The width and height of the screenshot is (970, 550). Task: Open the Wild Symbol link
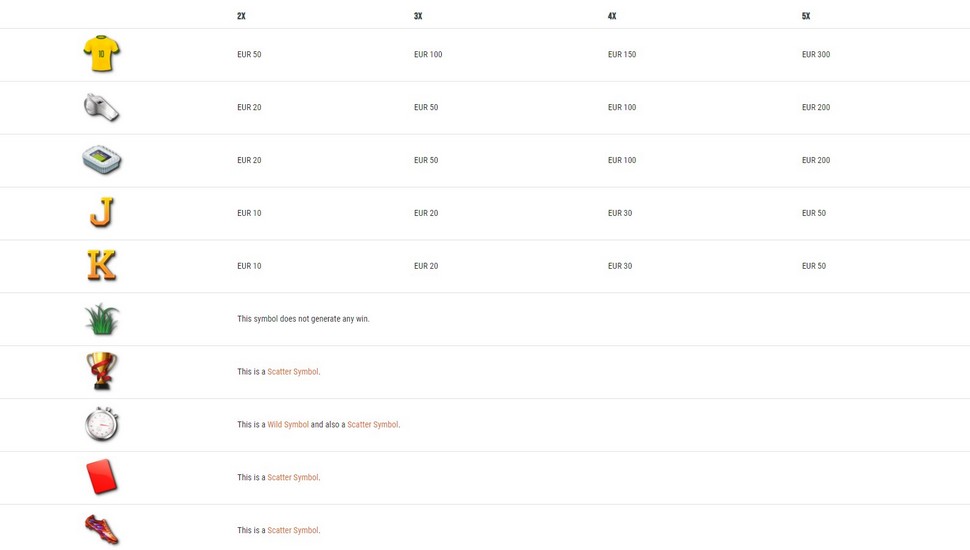288,424
